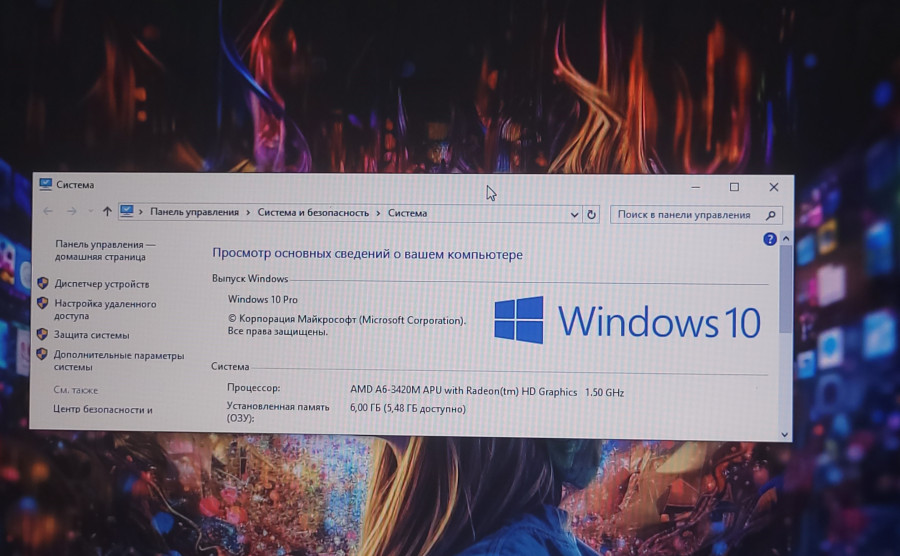This screenshot has width=900, height=556.
Task: Open Панель управления — домашняя страница
Action: click(x=105, y=250)
